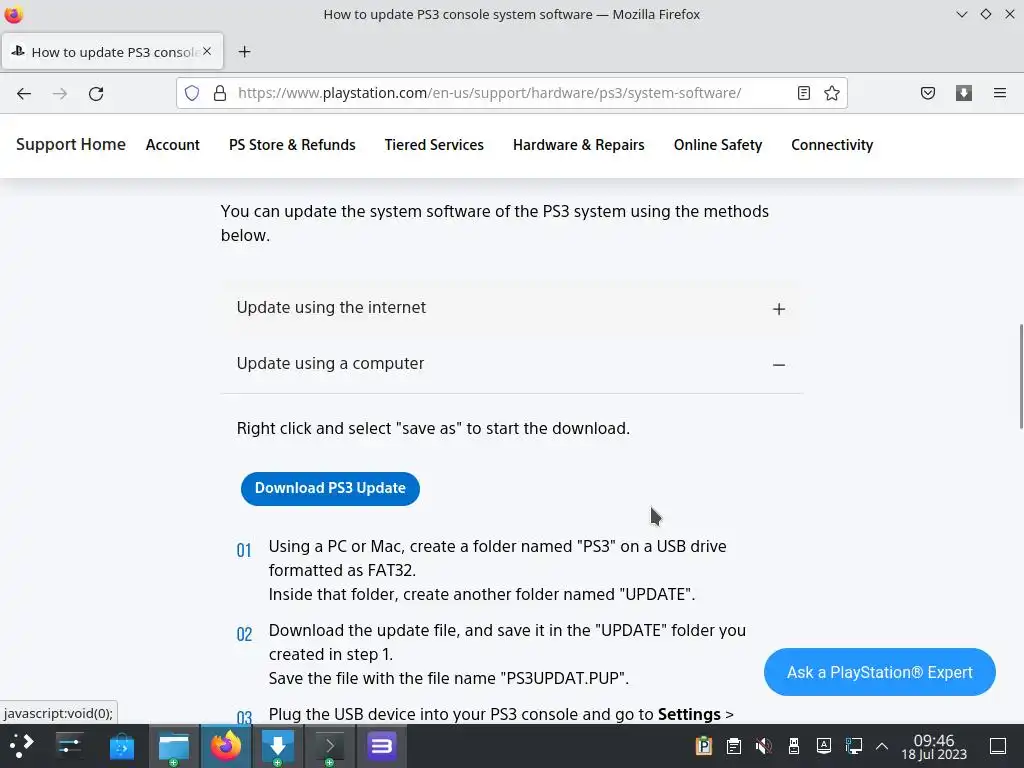Expand 'Update using the internet' section
This screenshot has height=768, width=1024.
(x=511, y=308)
